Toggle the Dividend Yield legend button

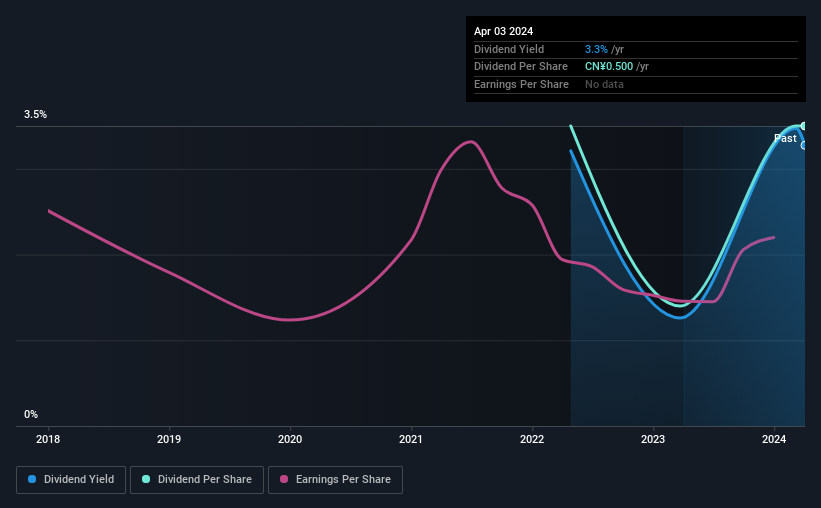click(x=71, y=480)
